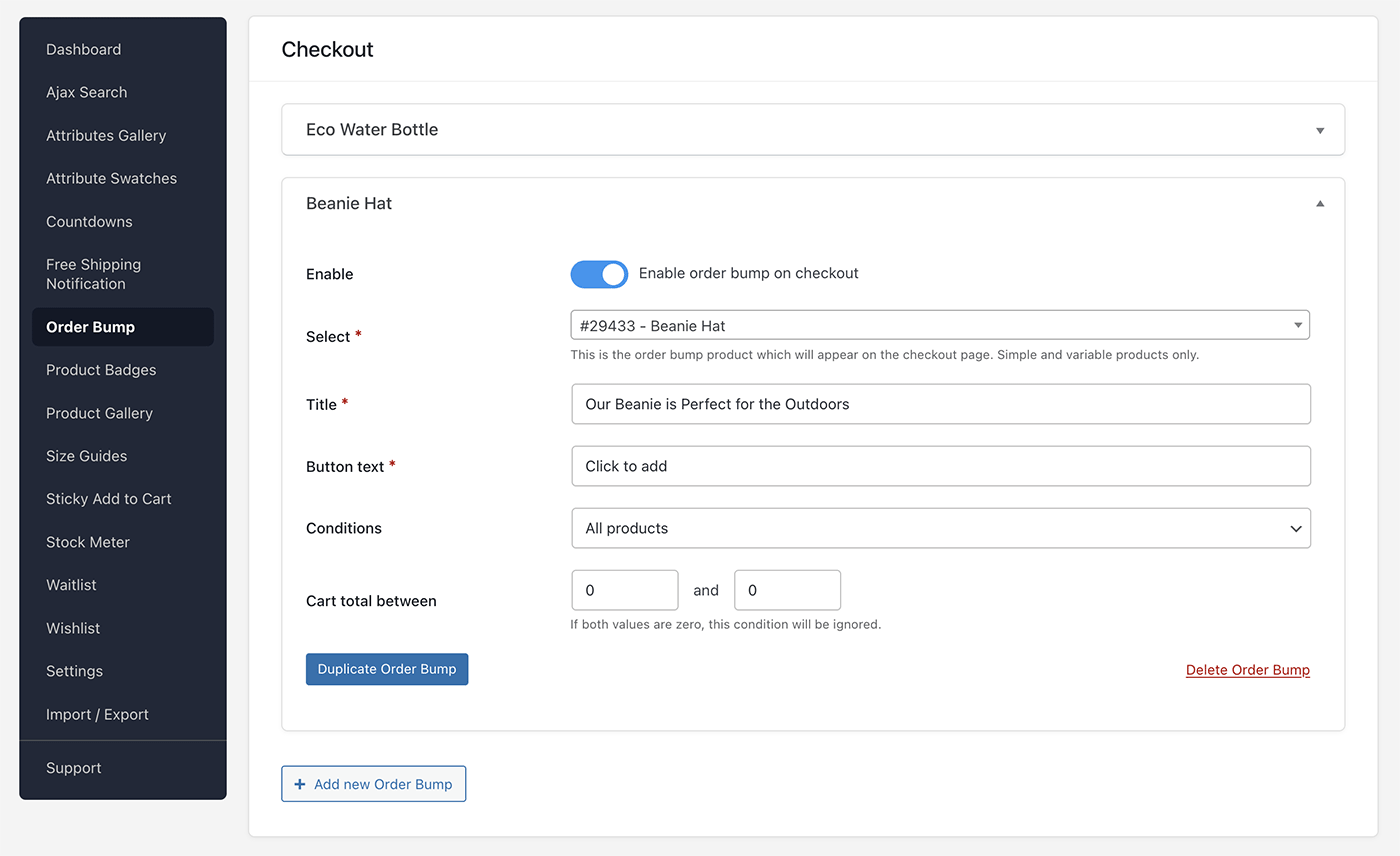Click the Button text input field
Image resolution: width=1400 pixels, height=856 pixels.
pos(940,466)
